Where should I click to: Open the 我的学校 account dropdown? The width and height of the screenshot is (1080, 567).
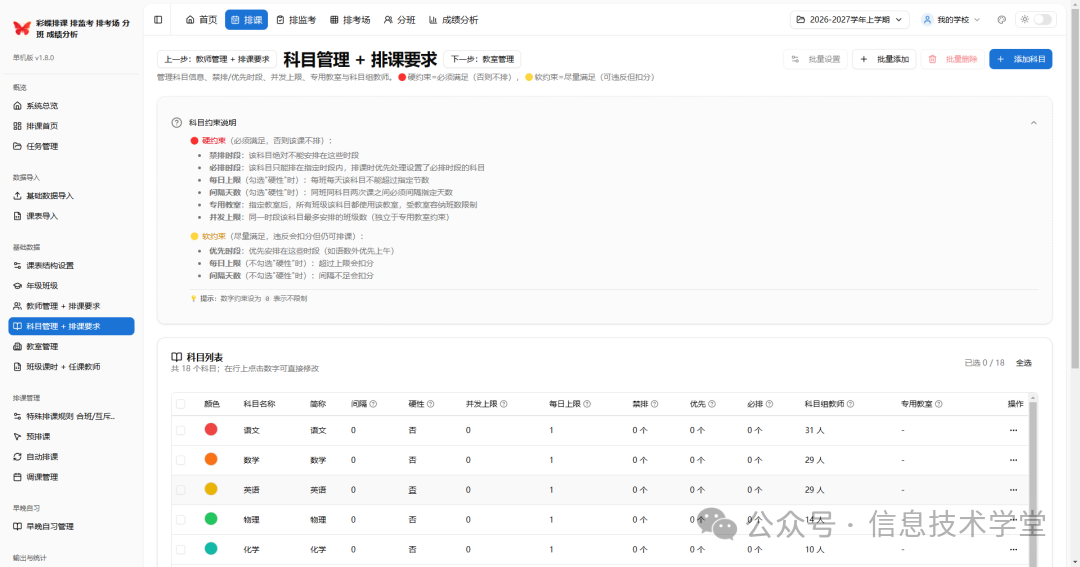pyautogui.click(x=951, y=20)
